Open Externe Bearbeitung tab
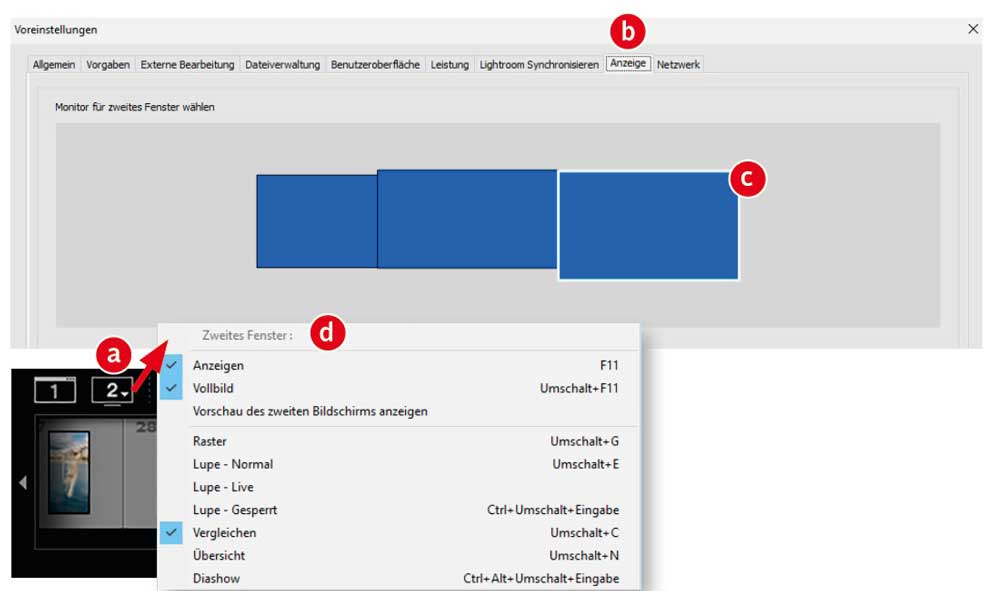This screenshot has width=1000, height=591. (188, 64)
